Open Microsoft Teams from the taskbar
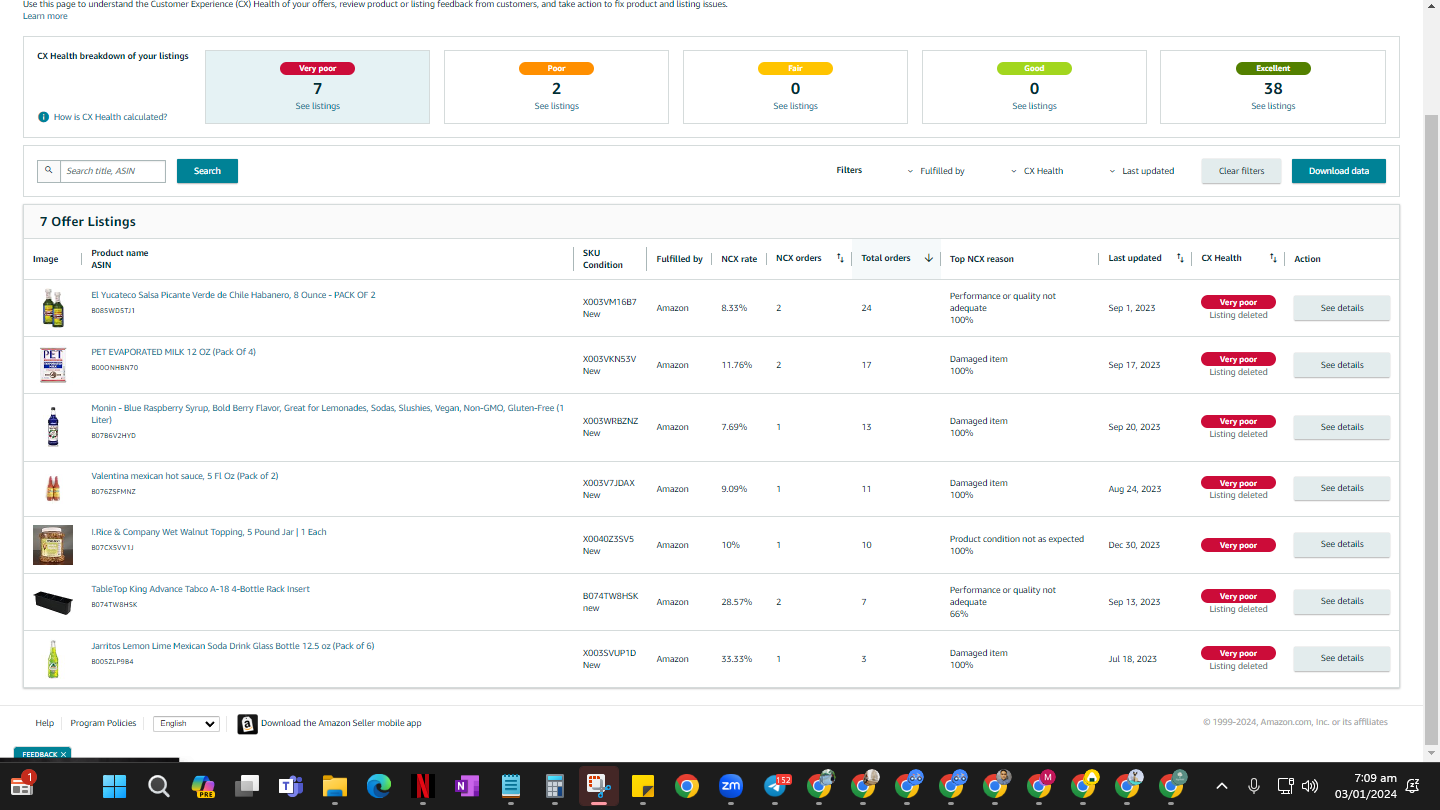 (291, 786)
